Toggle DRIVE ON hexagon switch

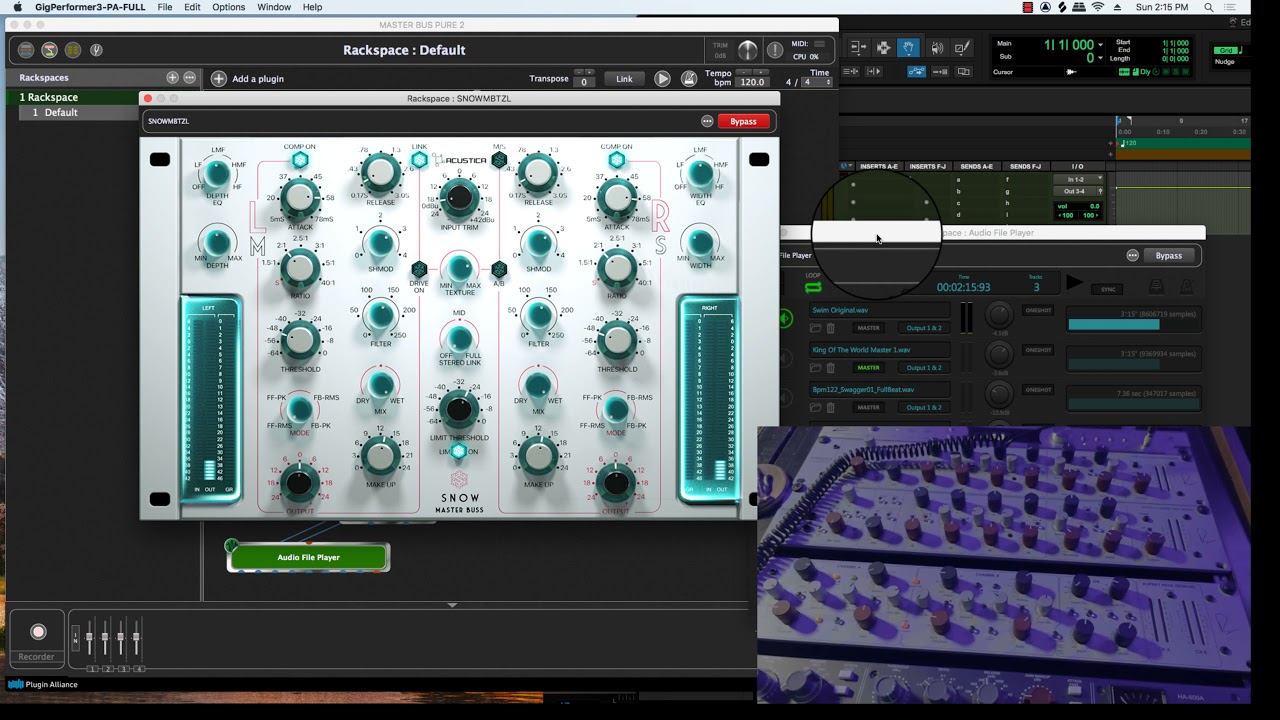coord(419,269)
